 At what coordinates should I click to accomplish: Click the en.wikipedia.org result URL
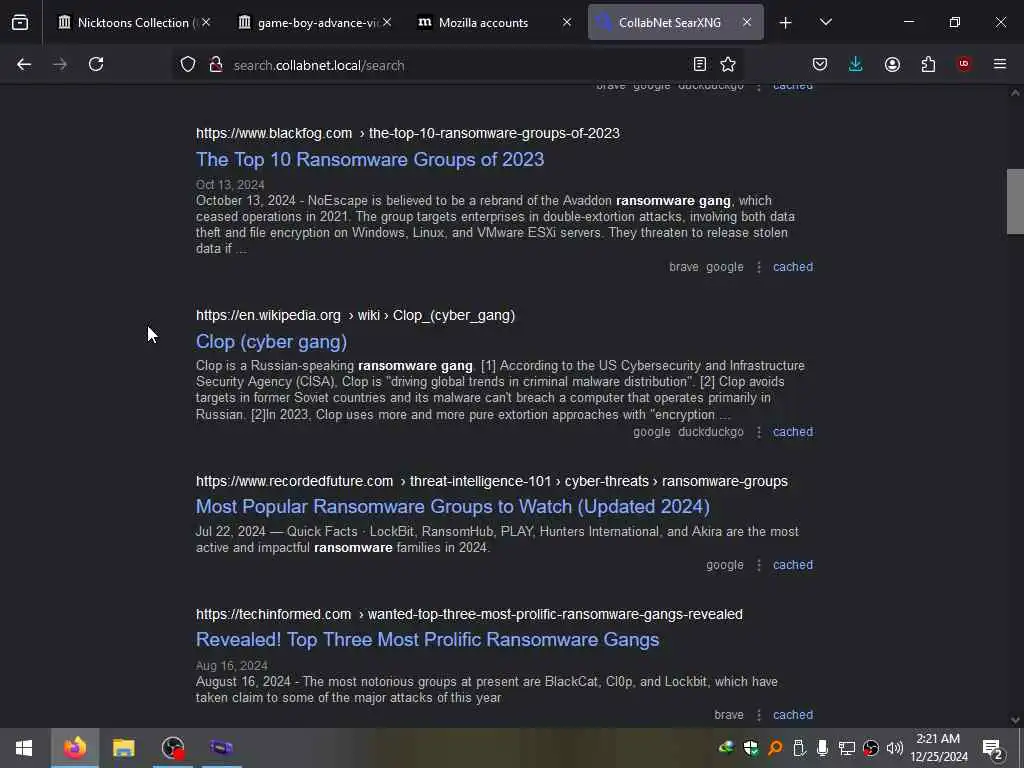355,315
